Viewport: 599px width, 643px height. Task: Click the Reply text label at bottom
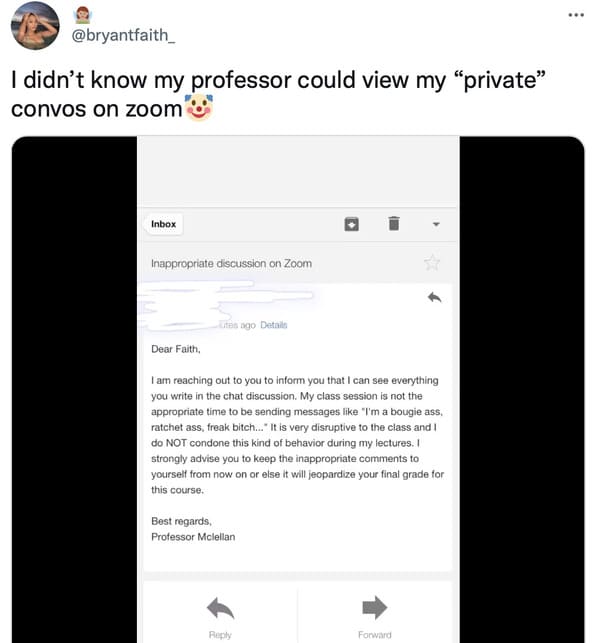(x=220, y=635)
